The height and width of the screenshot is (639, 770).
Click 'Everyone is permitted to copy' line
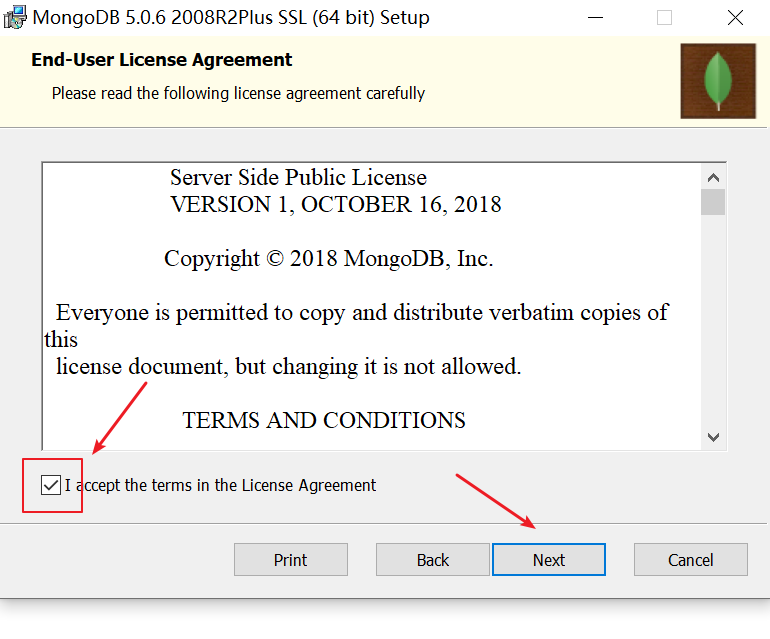pos(362,312)
